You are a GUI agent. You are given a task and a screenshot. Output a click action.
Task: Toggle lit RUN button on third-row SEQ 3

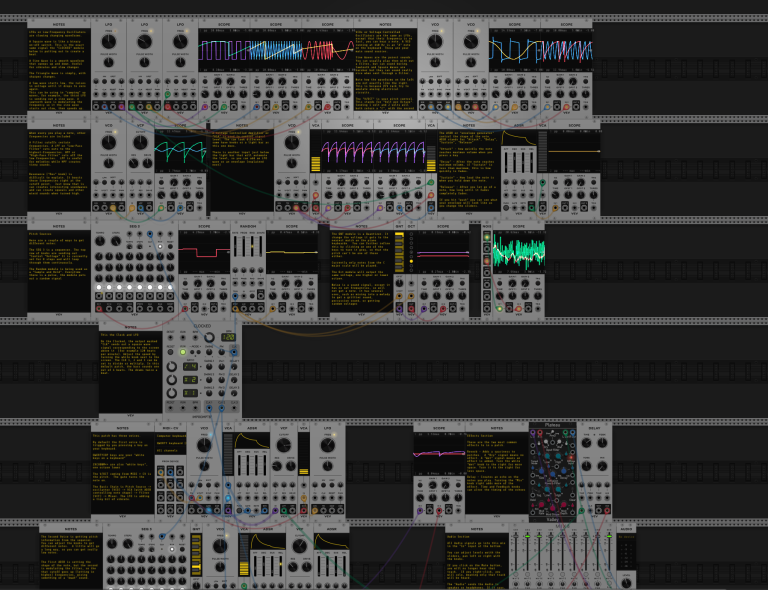click(160, 247)
